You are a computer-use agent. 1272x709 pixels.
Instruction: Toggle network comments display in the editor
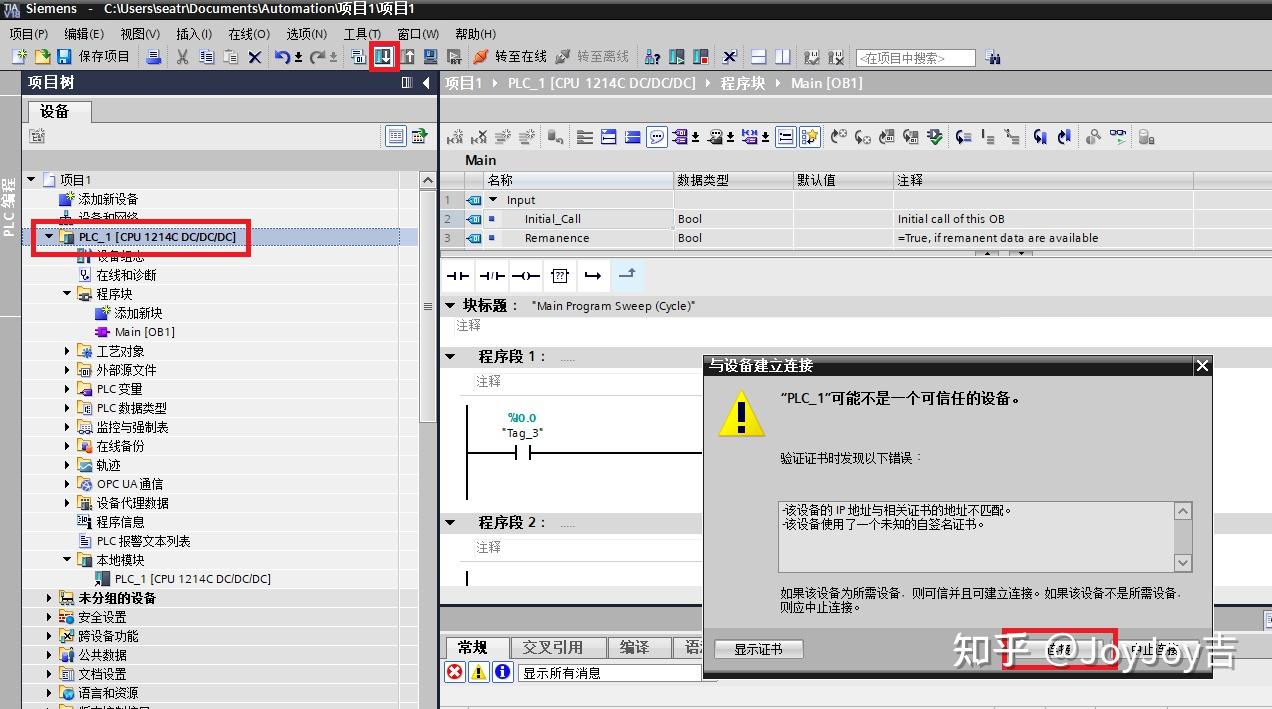click(658, 137)
